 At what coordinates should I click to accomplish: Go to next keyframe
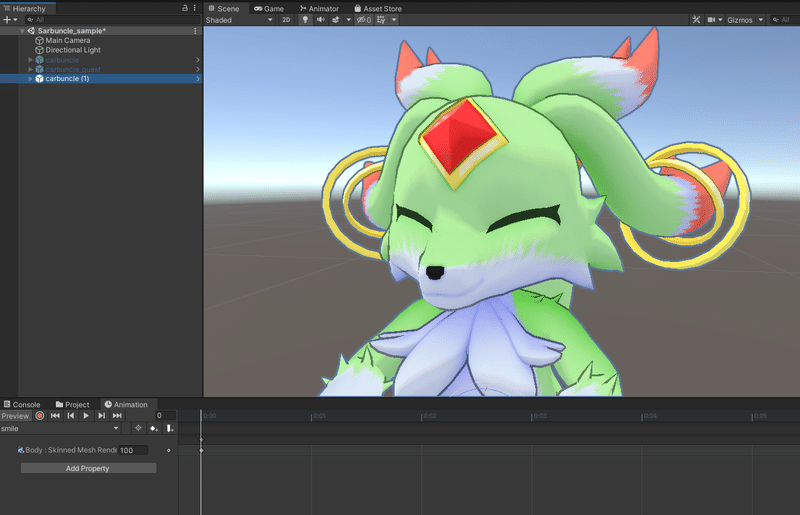point(102,416)
